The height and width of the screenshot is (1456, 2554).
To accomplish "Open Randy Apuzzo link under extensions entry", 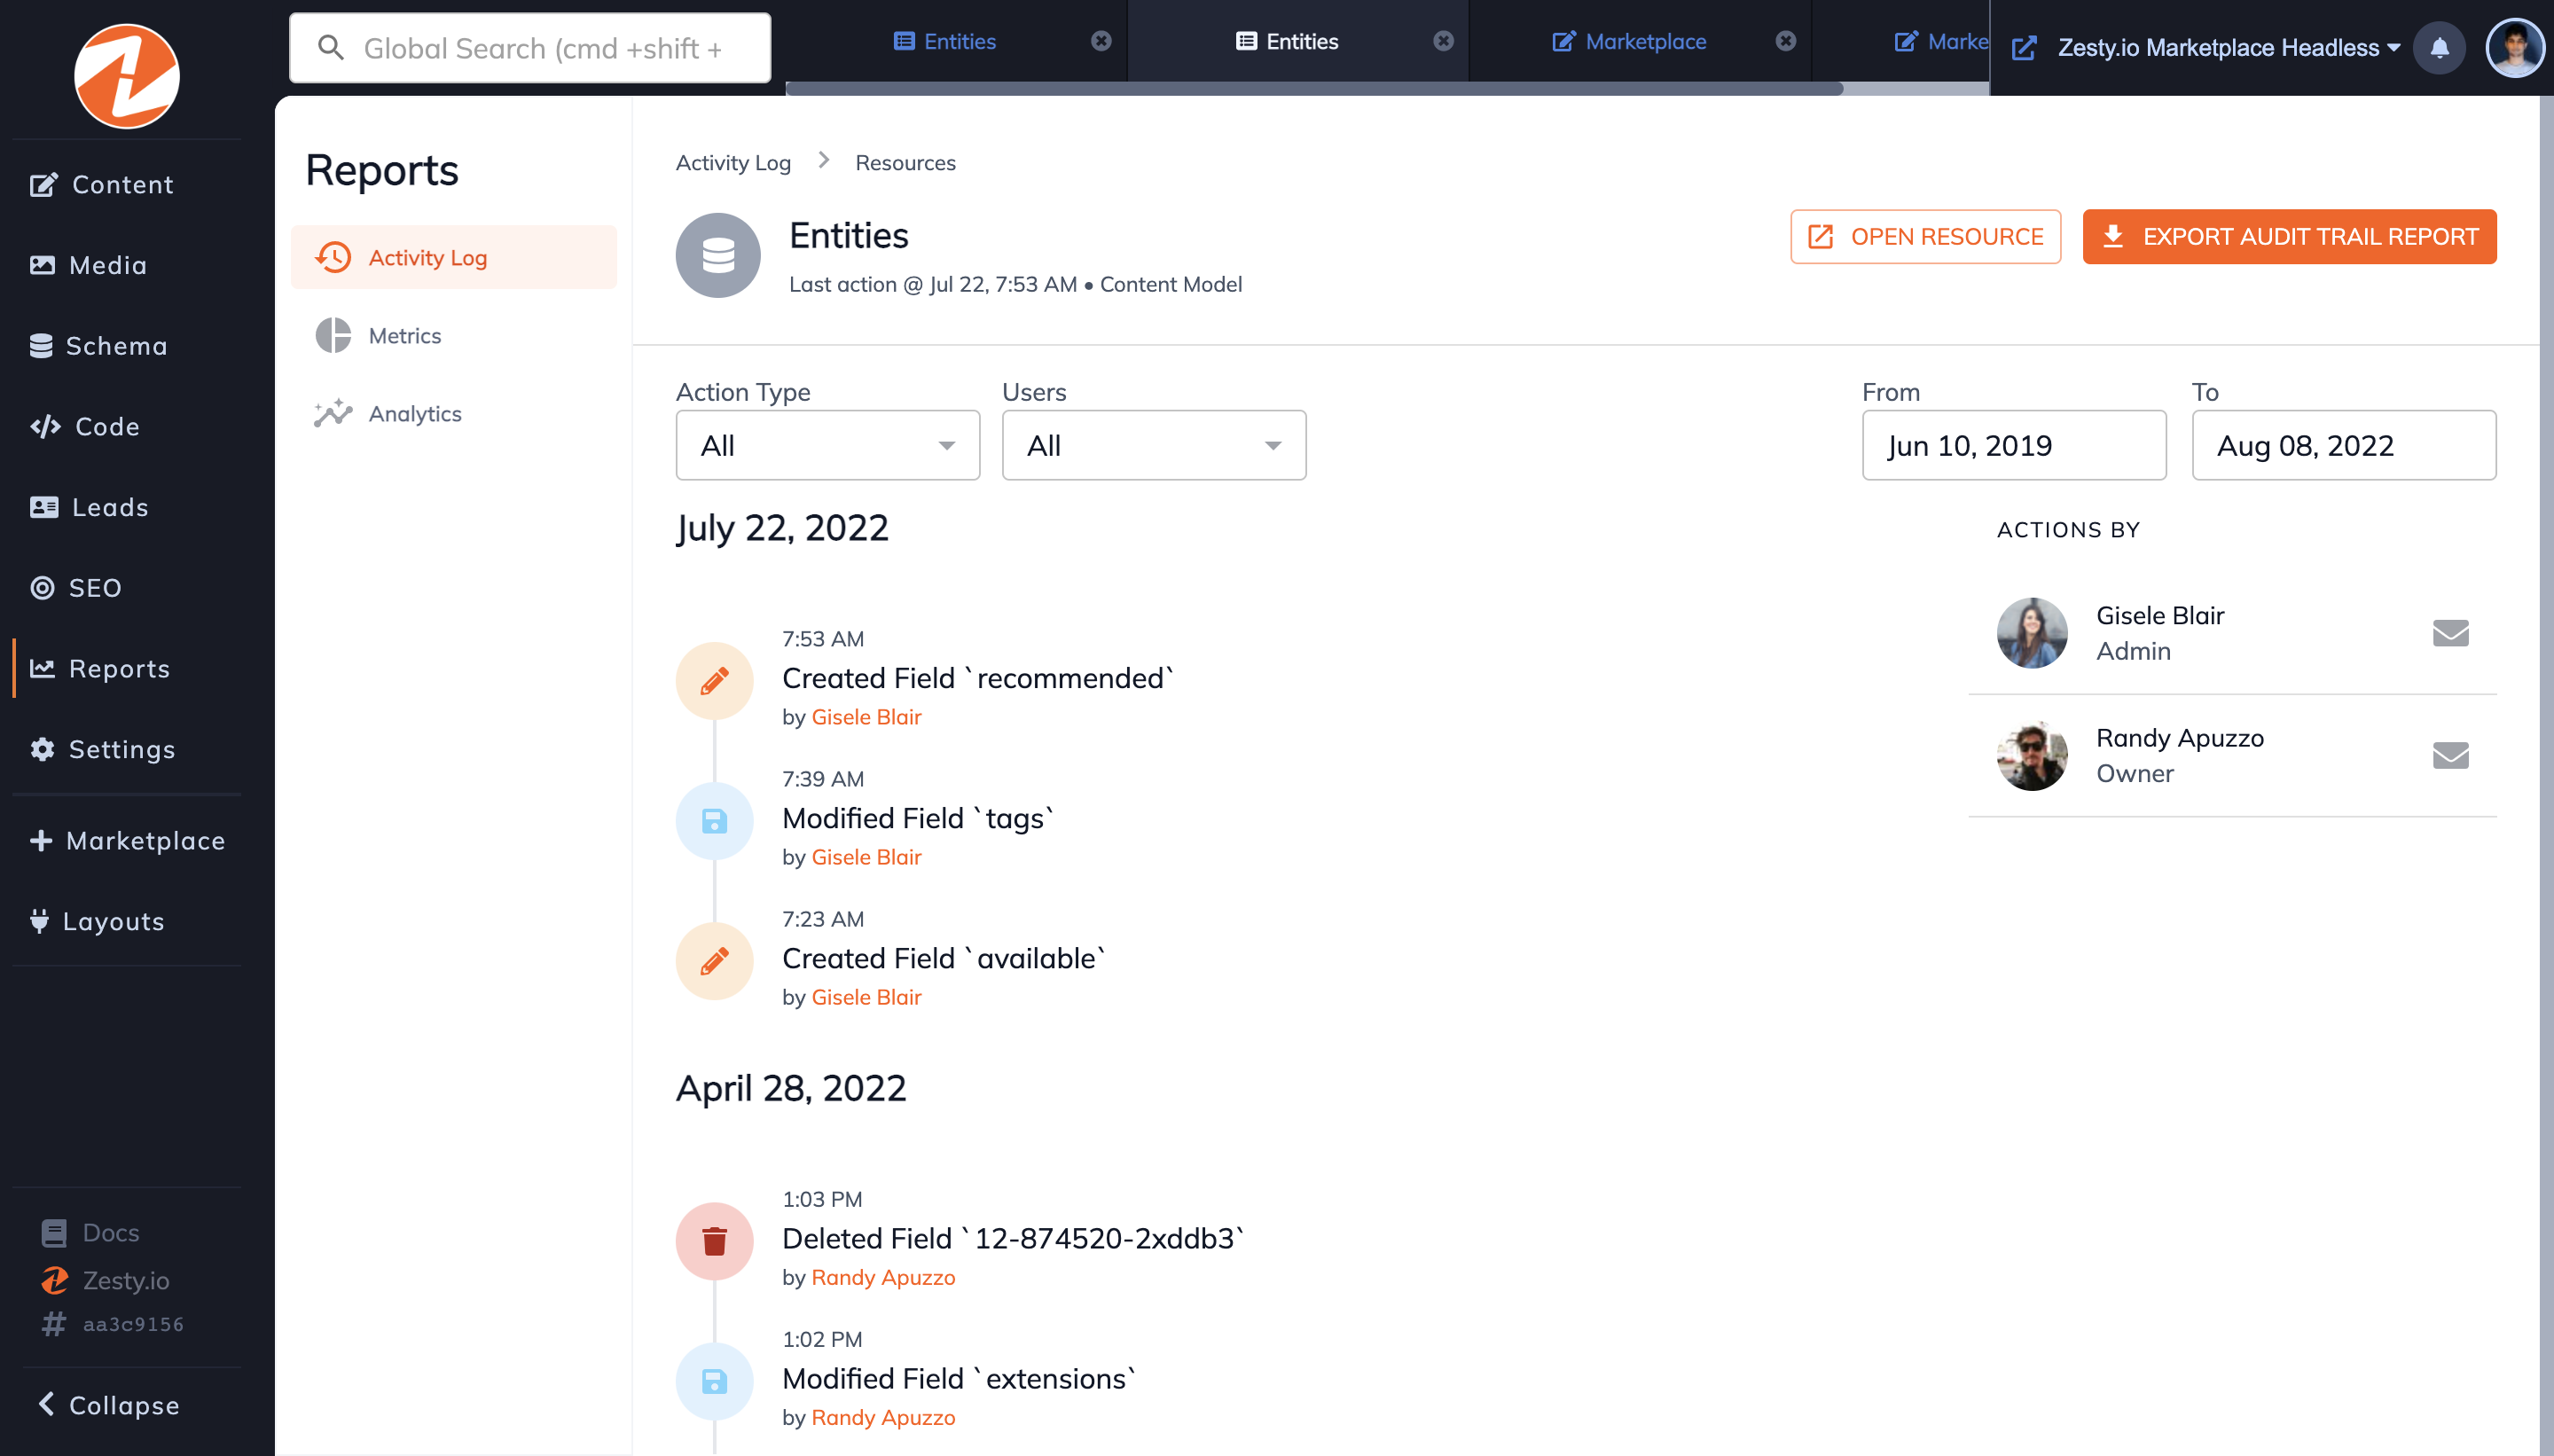I will [883, 1417].
